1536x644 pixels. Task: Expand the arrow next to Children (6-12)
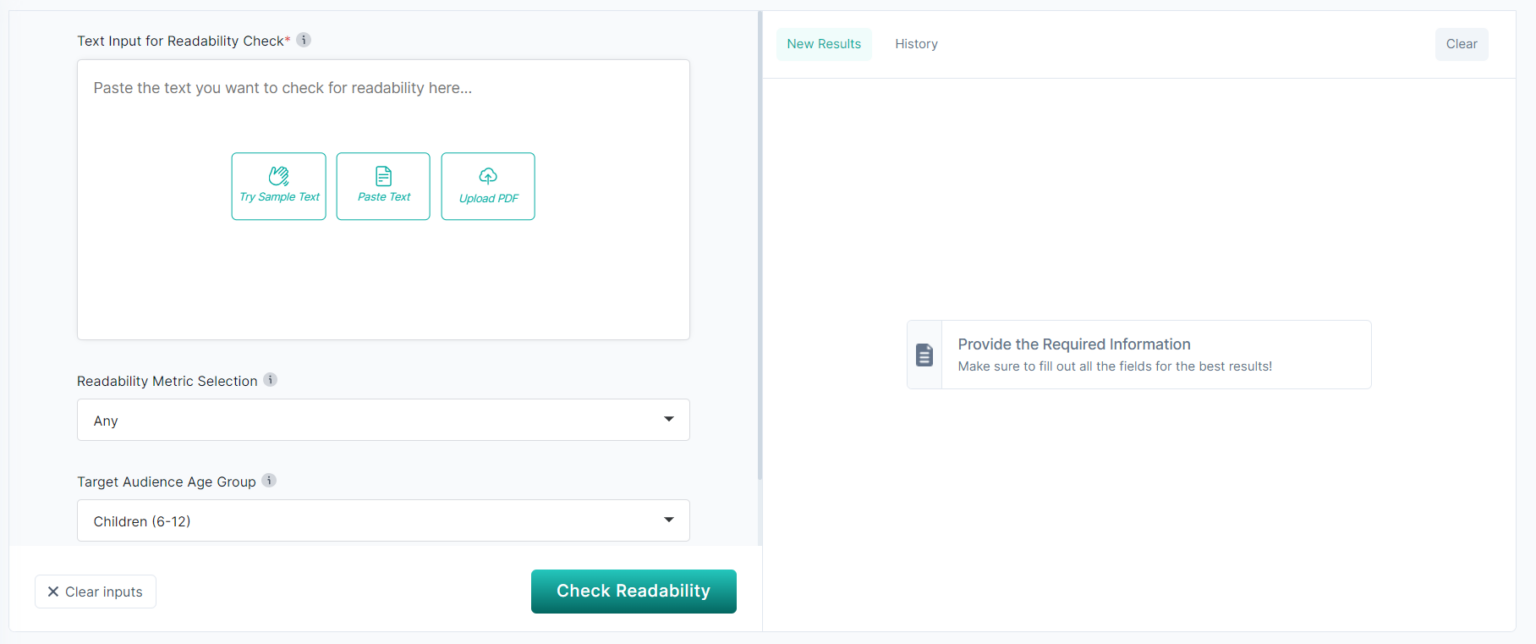(x=669, y=520)
